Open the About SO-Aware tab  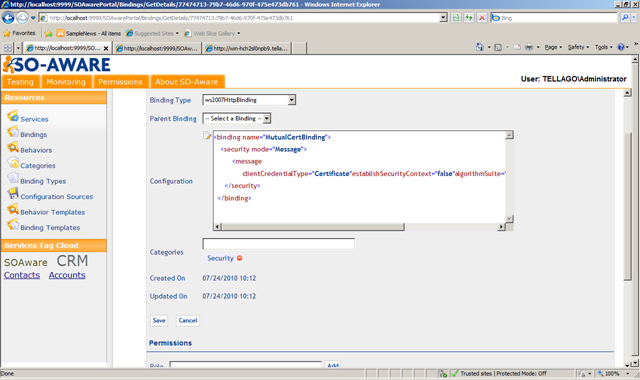pyautogui.click(x=187, y=82)
